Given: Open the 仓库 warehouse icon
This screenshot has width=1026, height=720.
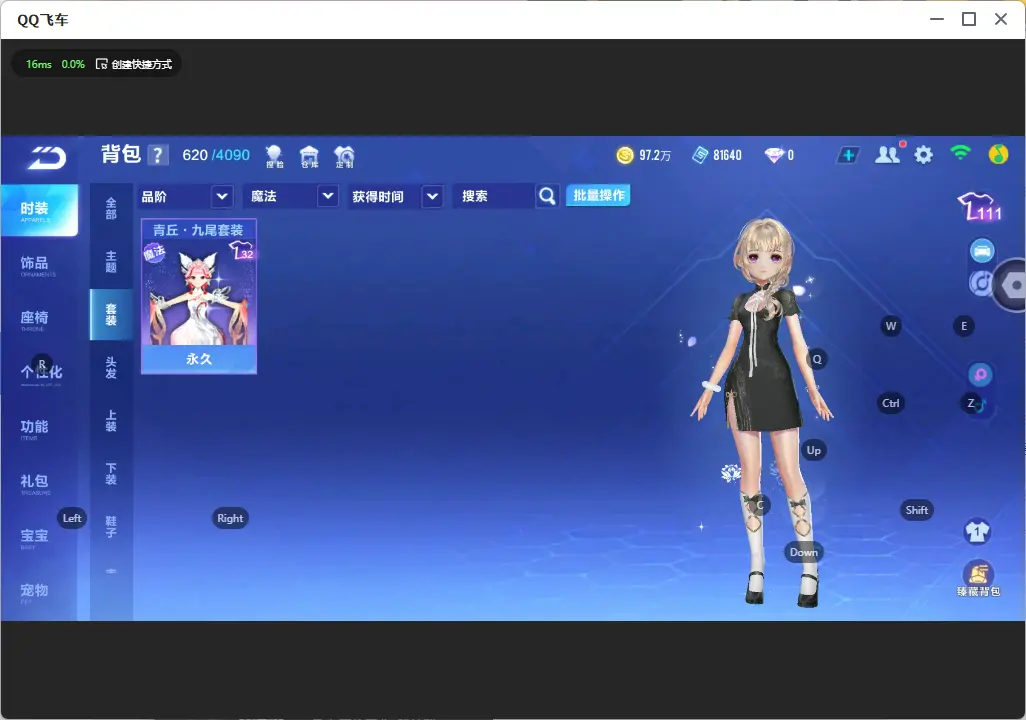Looking at the screenshot, I should click(x=309, y=156).
